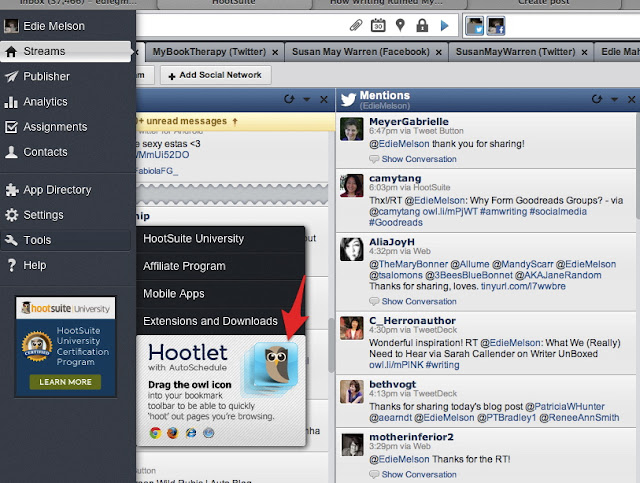Click Edie Melson profile avatar

(11, 26)
